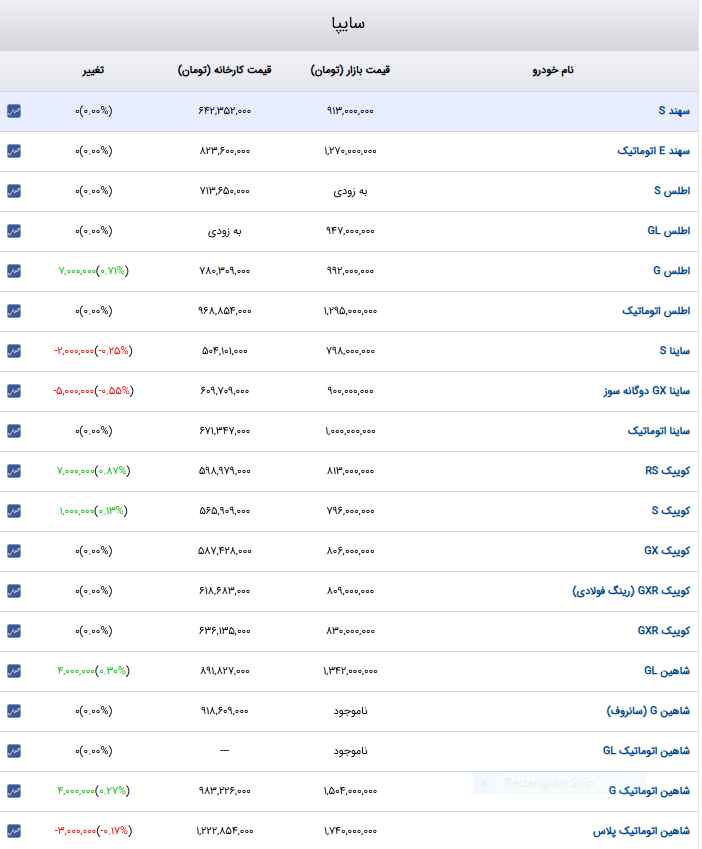Select the chart icon next to اطلس G
The height and width of the screenshot is (849, 702).
tap(15, 271)
